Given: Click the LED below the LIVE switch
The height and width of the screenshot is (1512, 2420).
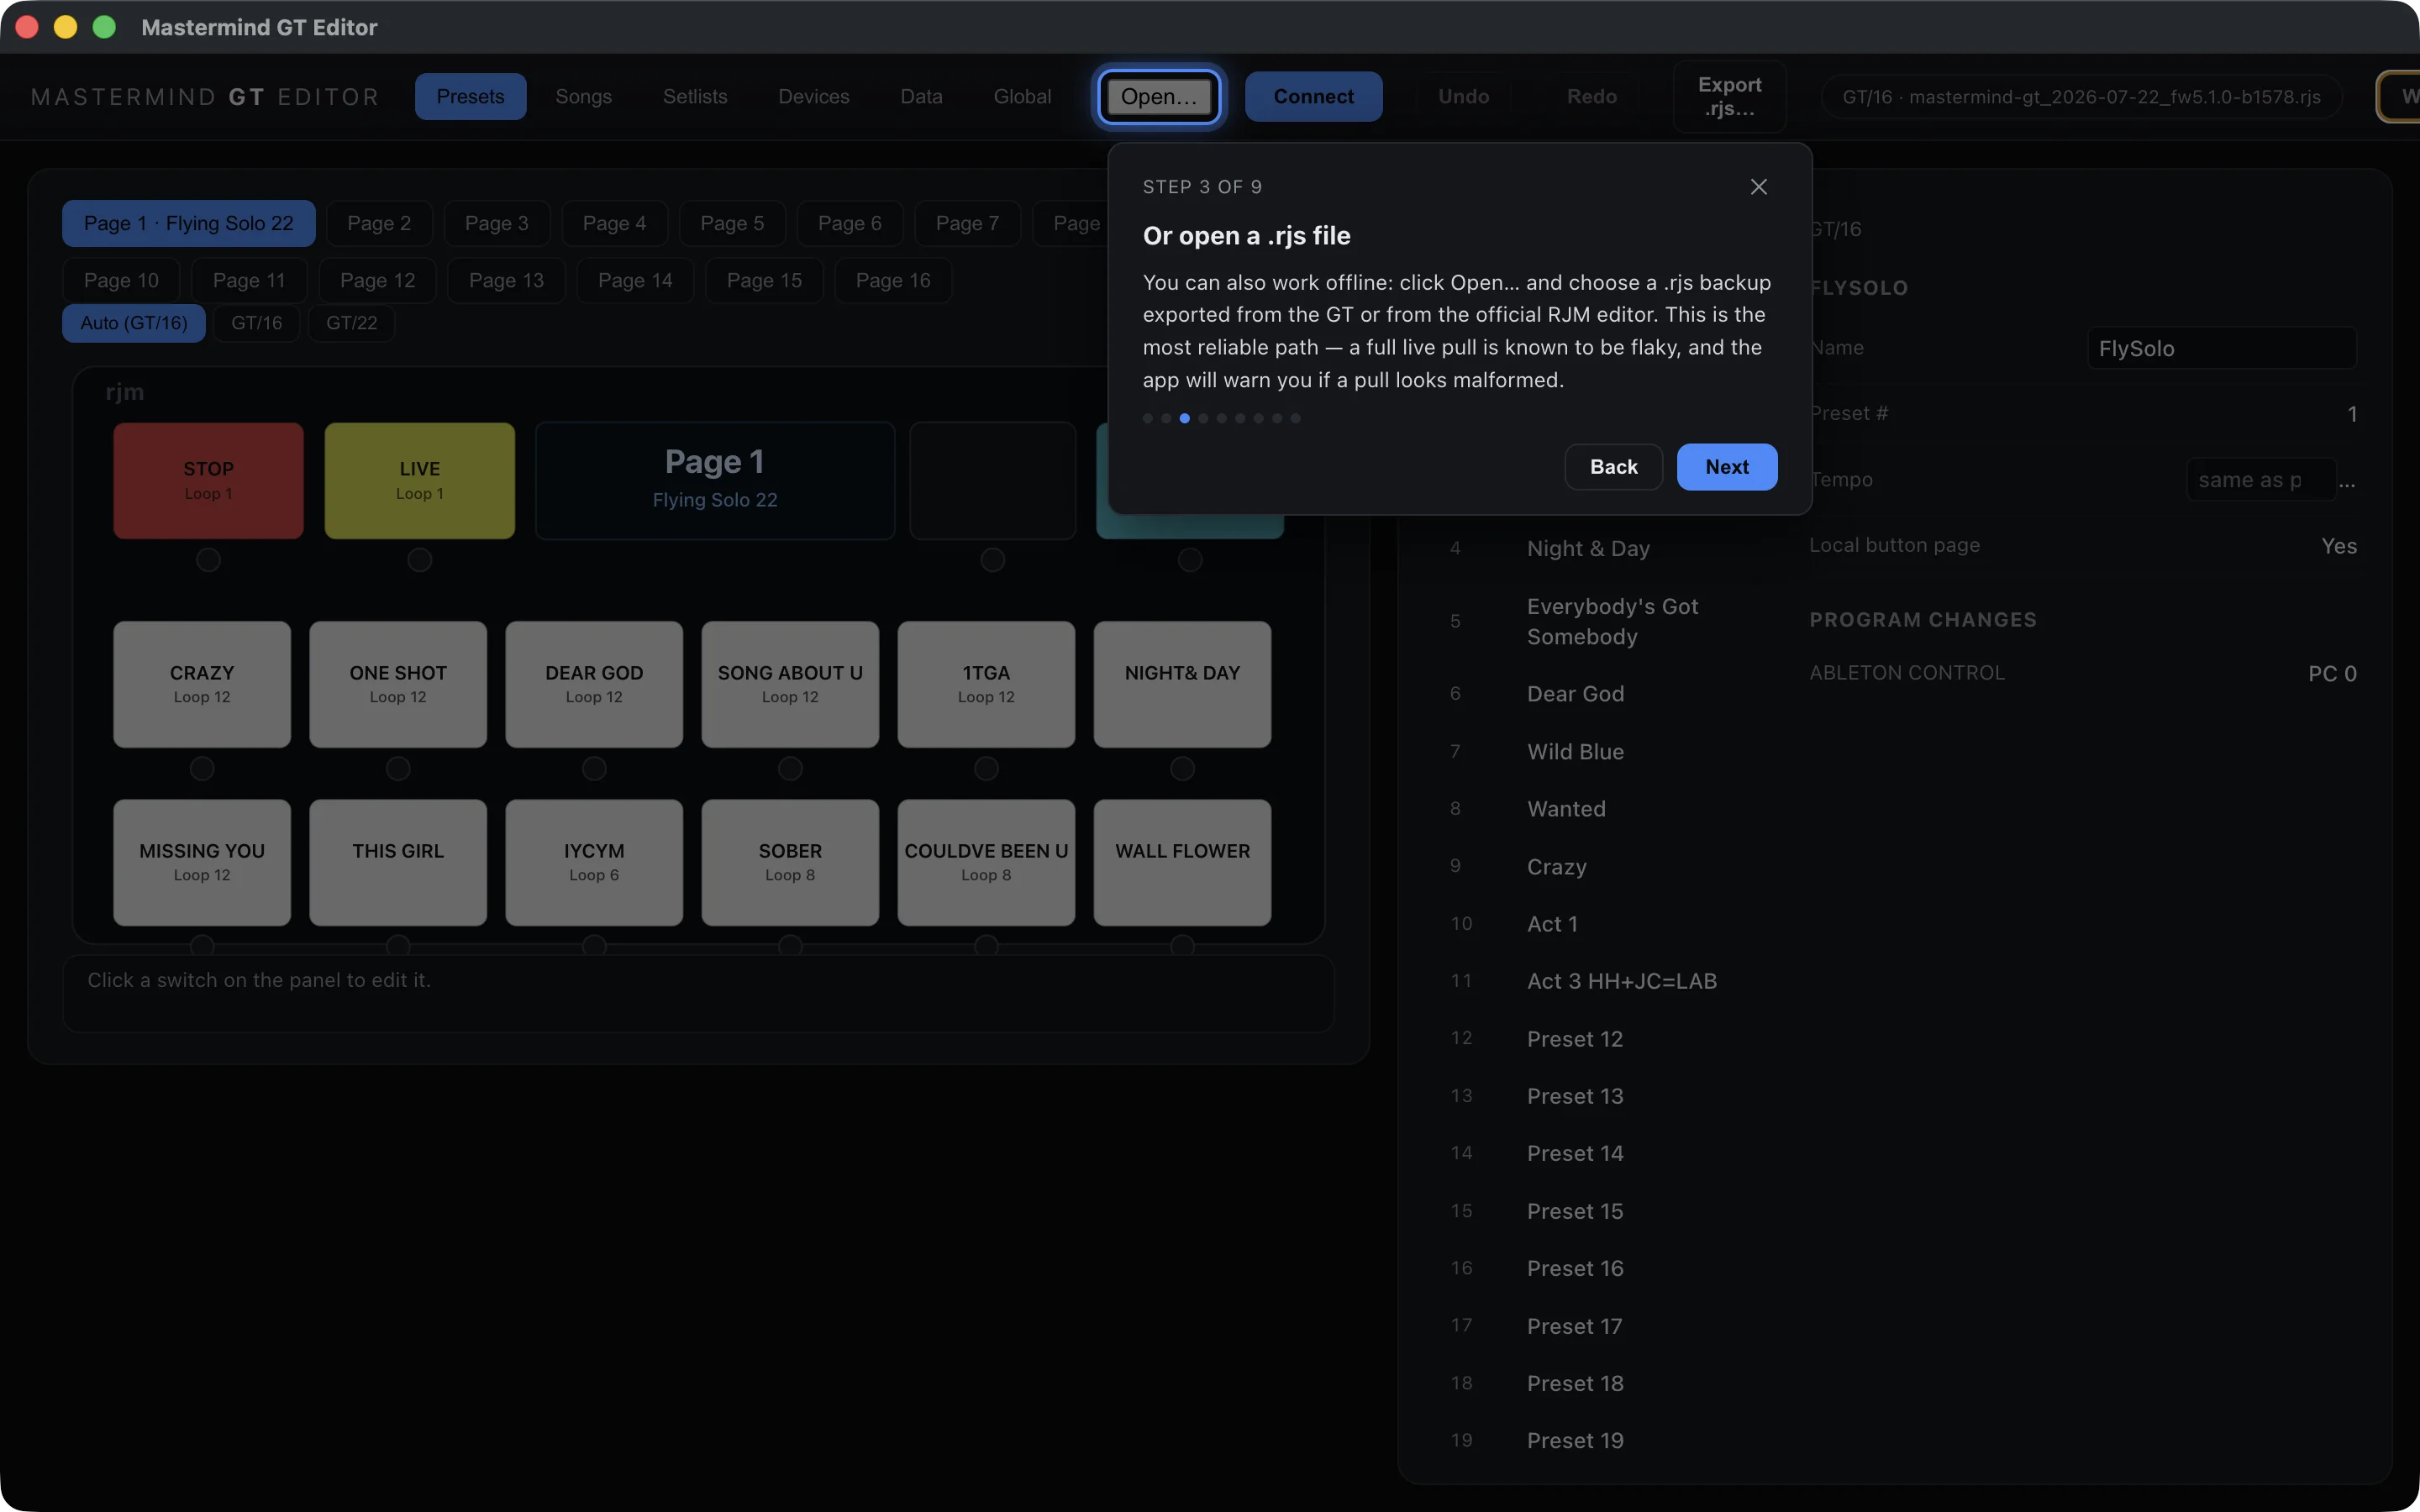Looking at the screenshot, I should [x=419, y=560].
